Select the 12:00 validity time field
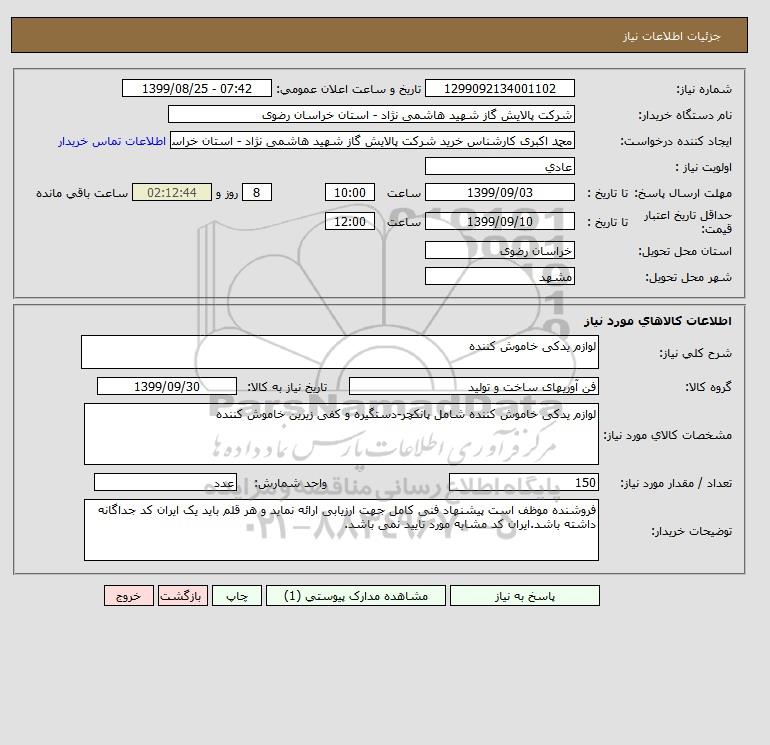 point(350,221)
